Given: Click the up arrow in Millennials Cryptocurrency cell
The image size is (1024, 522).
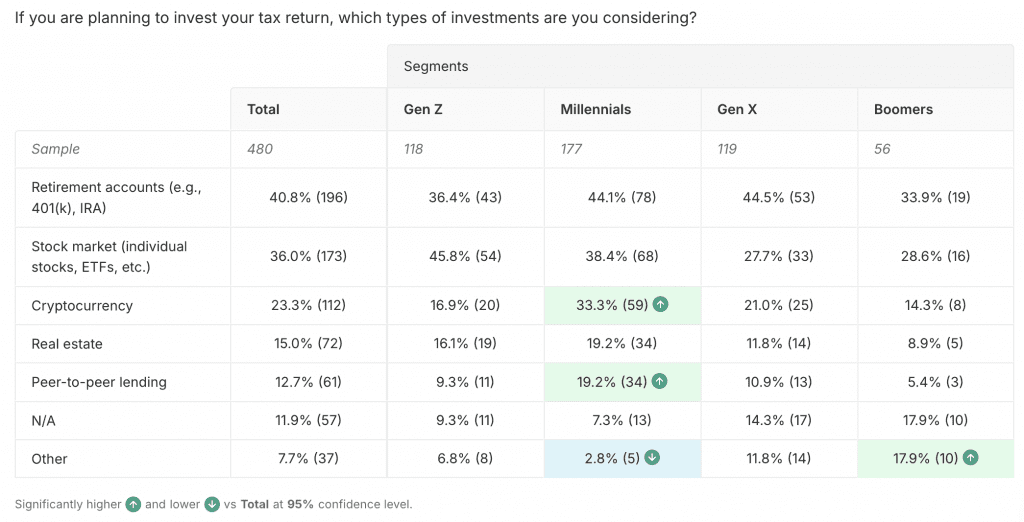Looking at the screenshot, I should [x=661, y=306].
